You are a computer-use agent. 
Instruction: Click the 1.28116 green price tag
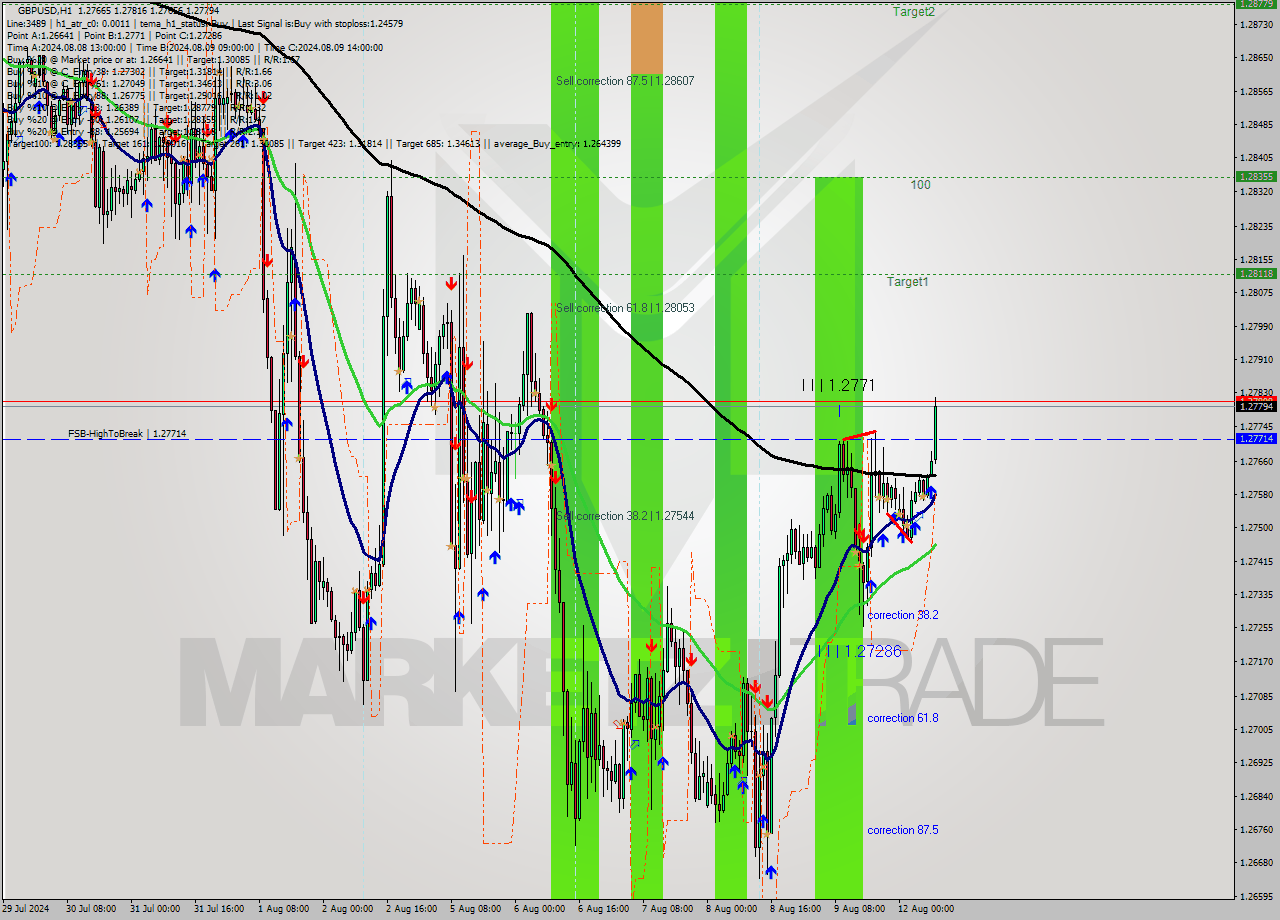click(x=1255, y=273)
